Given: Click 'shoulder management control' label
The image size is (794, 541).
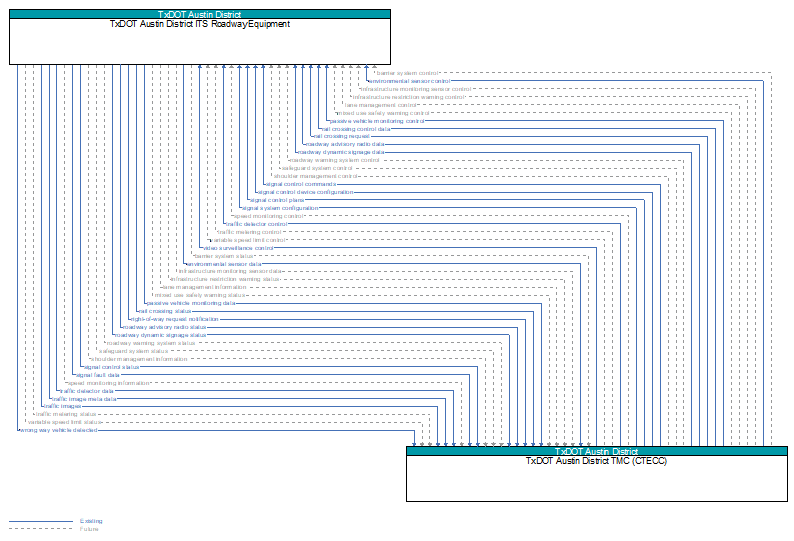Looking at the screenshot, I should tap(315, 176).
